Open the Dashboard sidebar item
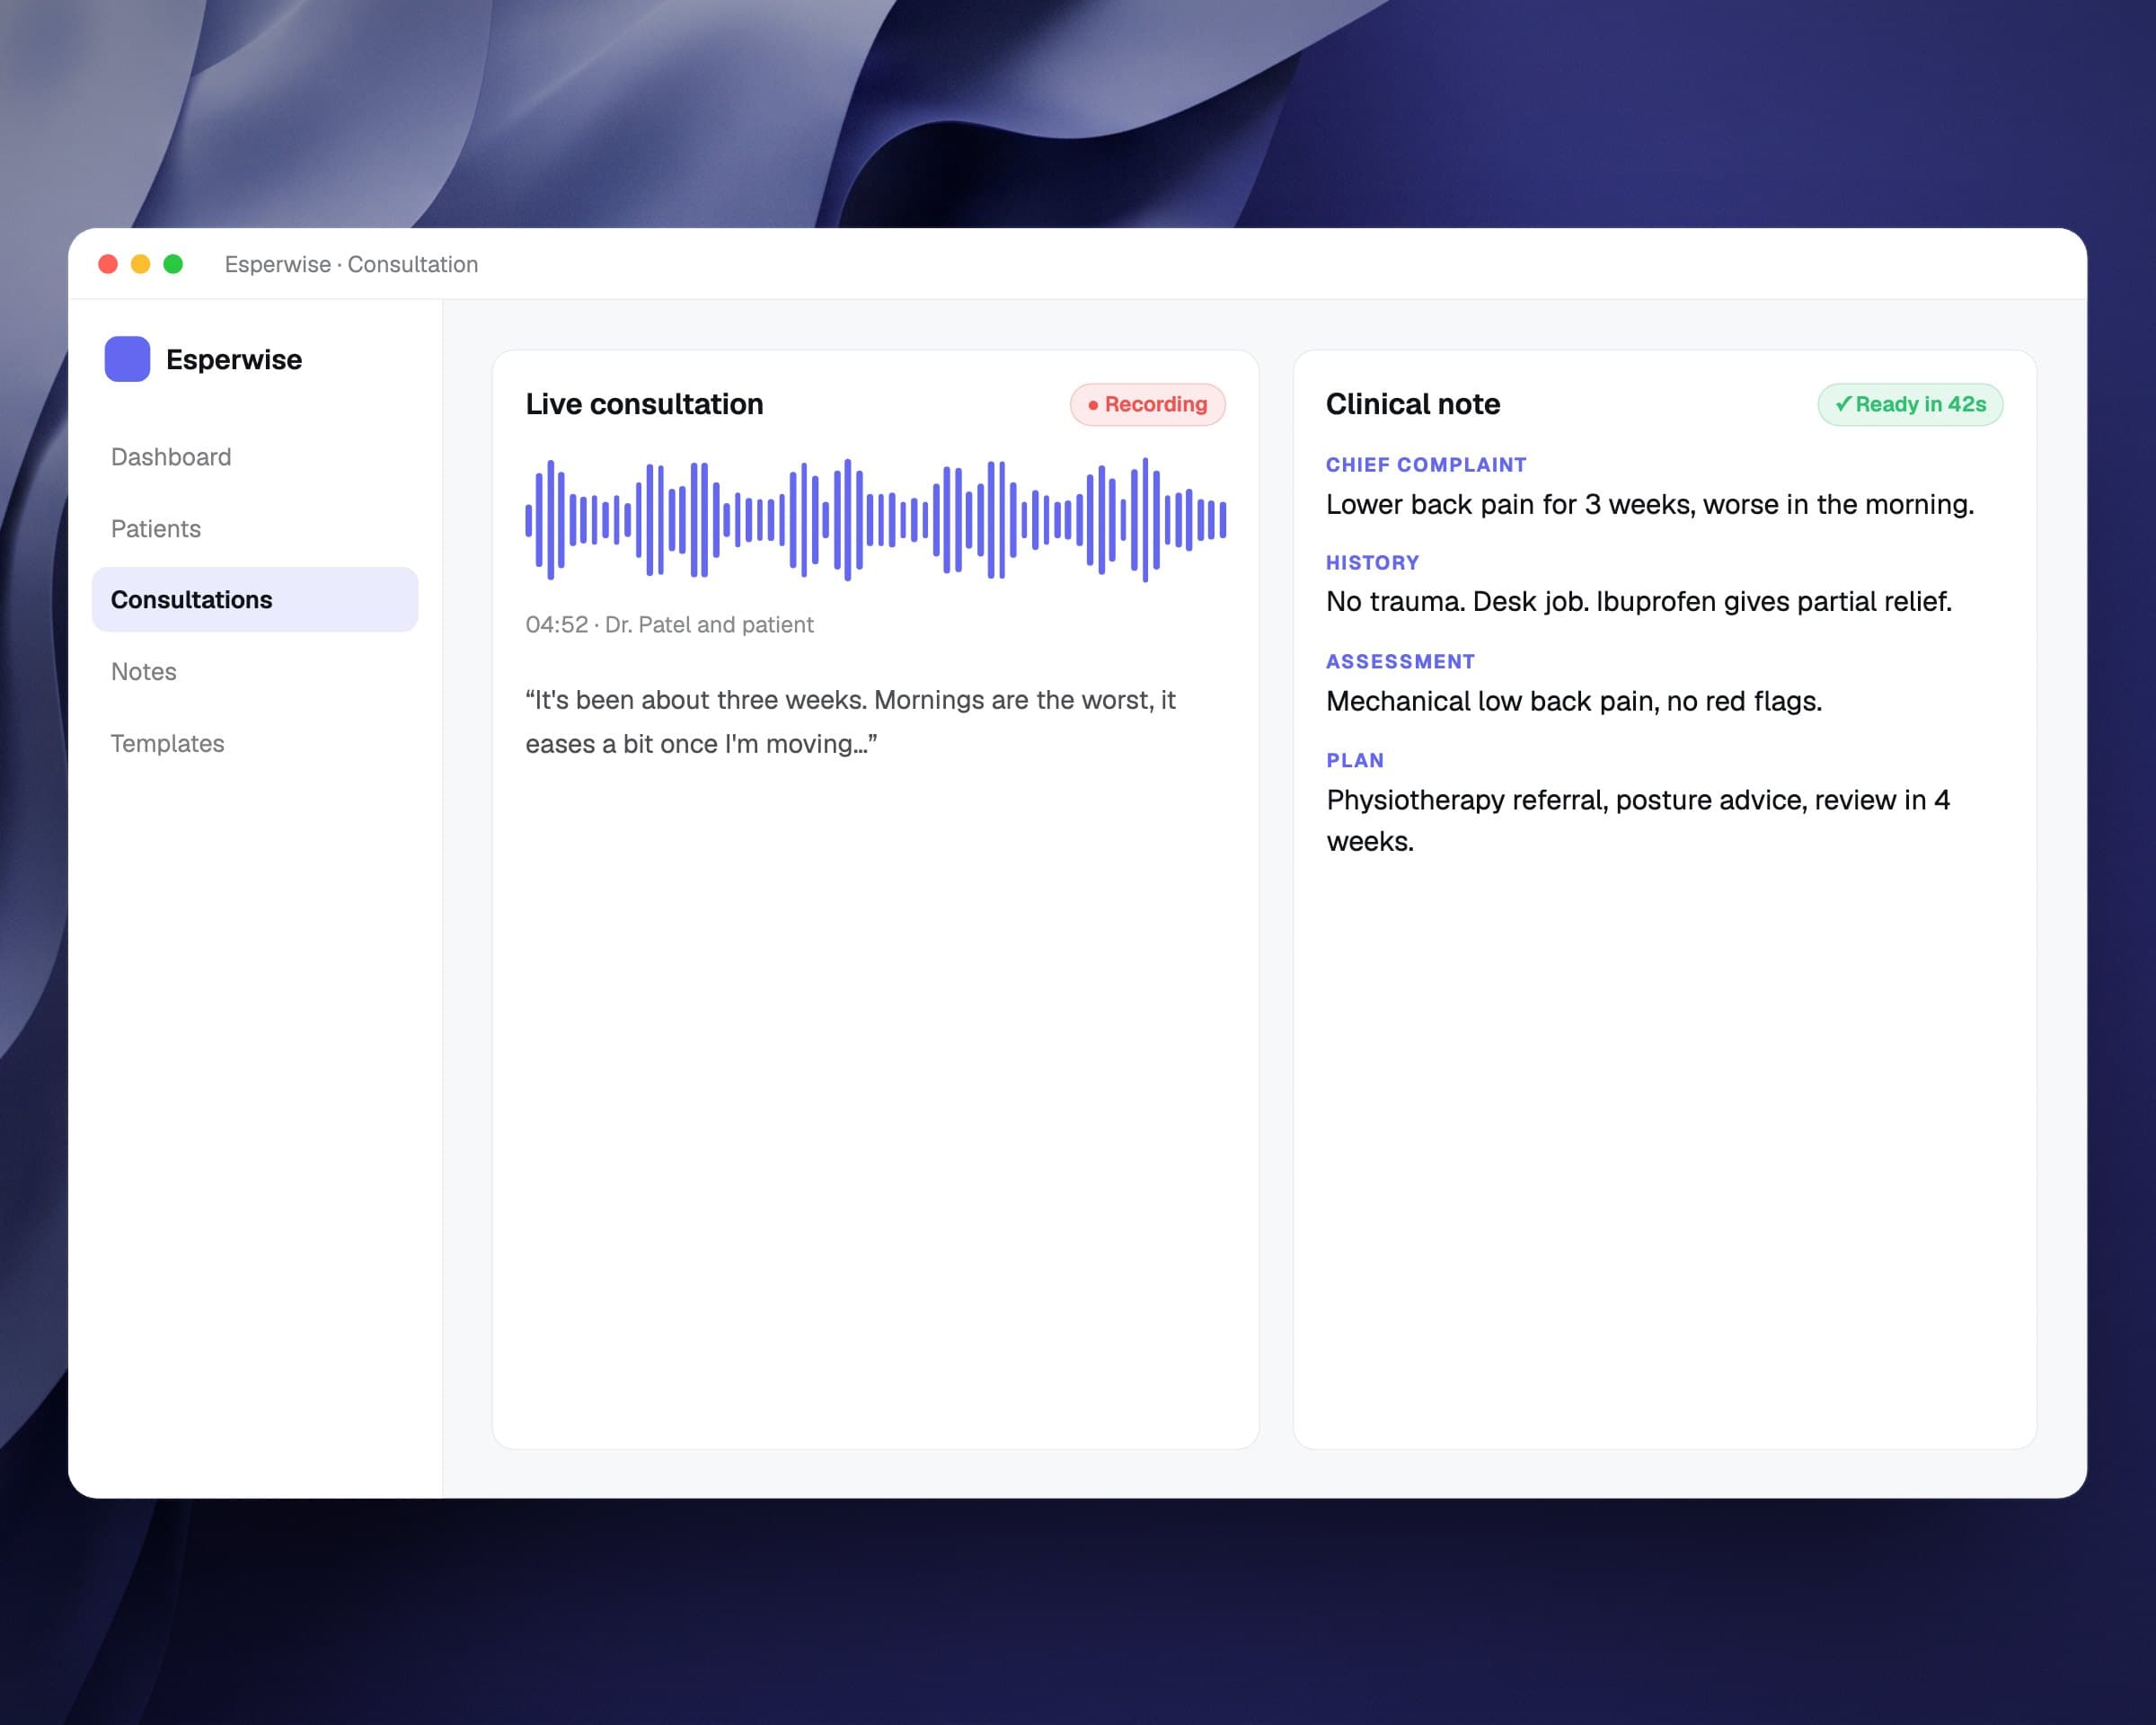The image size is (2156, 1725). 255,457
